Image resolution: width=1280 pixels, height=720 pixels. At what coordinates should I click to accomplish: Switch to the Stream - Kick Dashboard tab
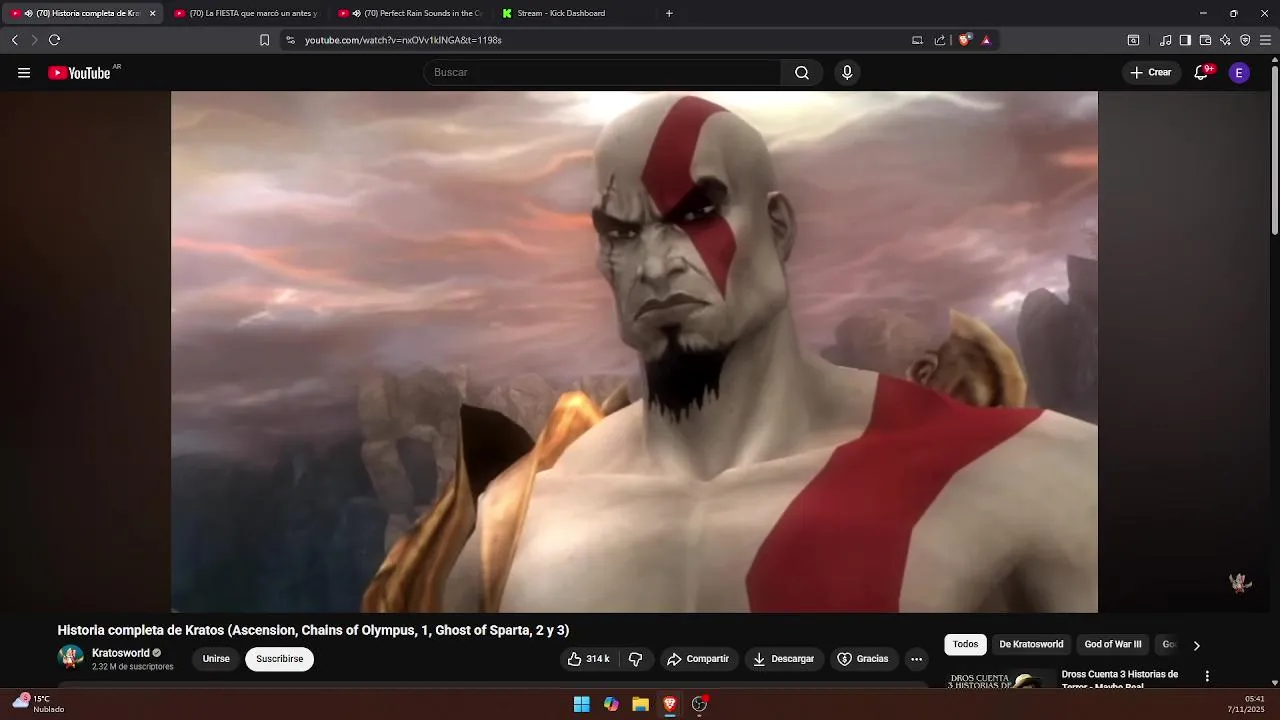coord(575,13)
